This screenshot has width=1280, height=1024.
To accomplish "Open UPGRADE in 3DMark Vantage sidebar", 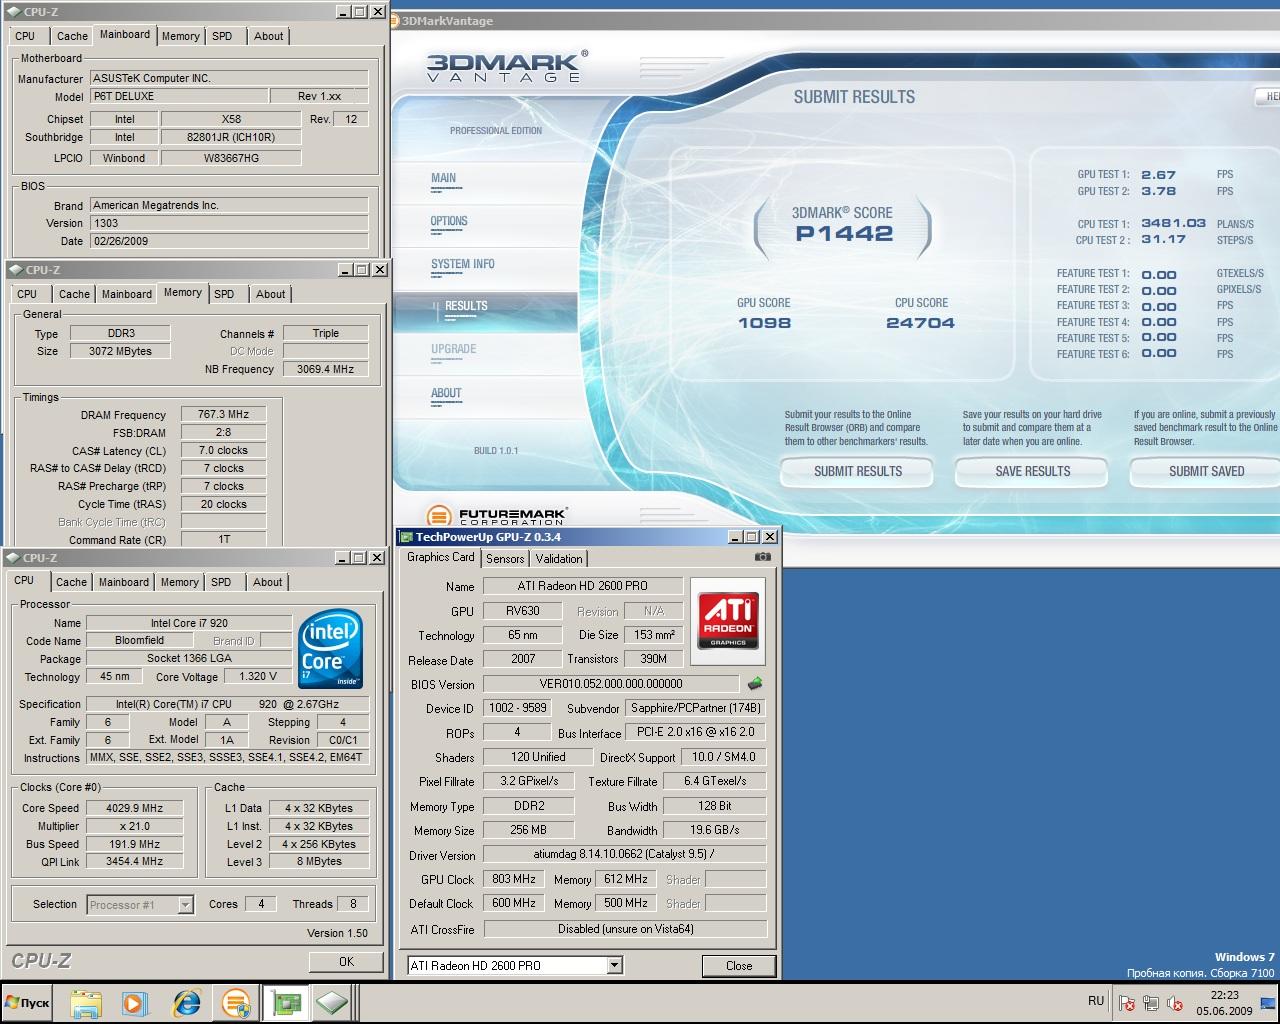I will pos(453,349).
